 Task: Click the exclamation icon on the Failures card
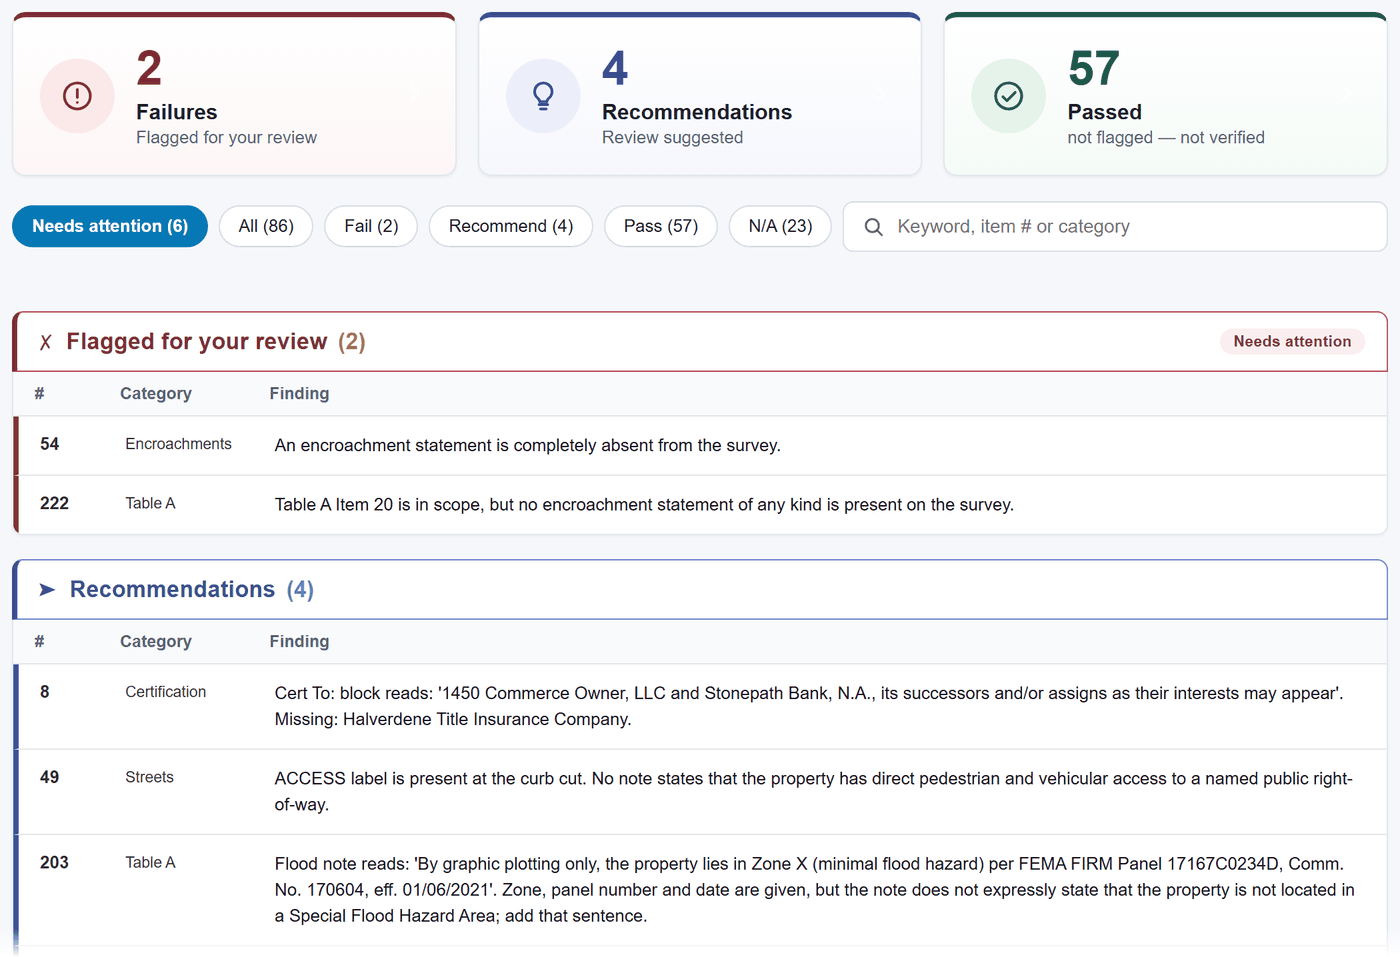[77, 96]
